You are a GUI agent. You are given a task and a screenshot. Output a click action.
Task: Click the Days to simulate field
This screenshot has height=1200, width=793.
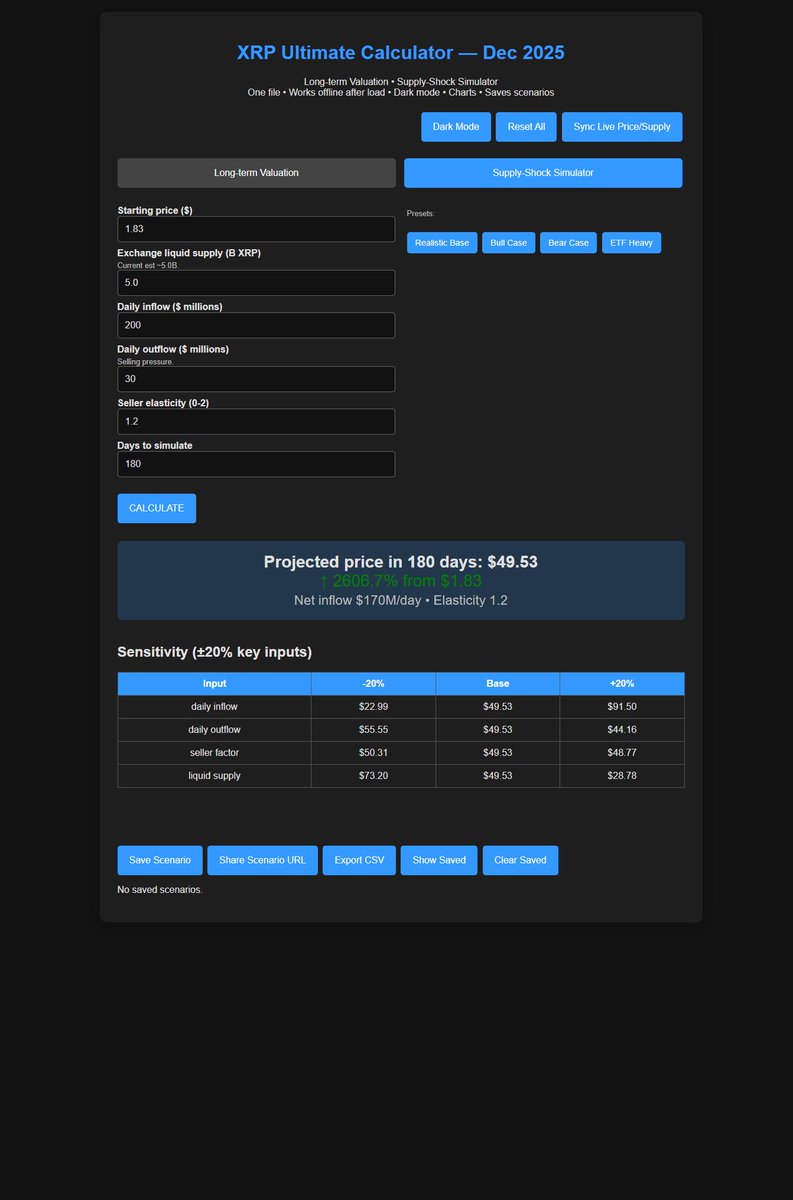(x=256, y=464)
